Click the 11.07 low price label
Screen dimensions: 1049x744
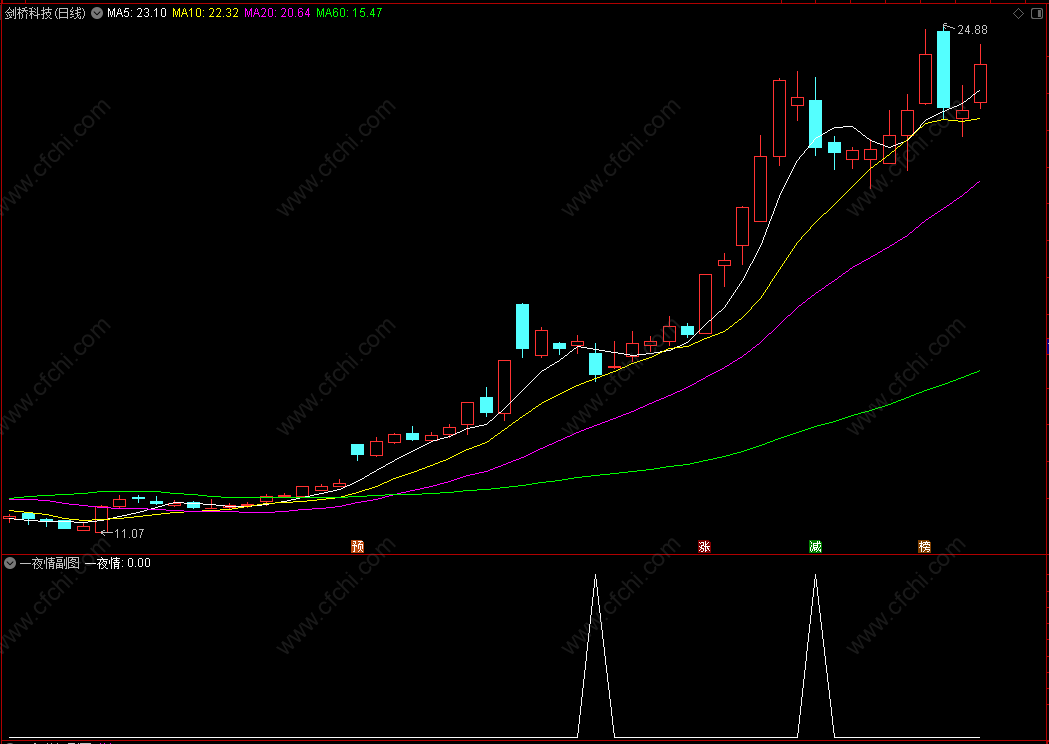click(x=129, y=533)
